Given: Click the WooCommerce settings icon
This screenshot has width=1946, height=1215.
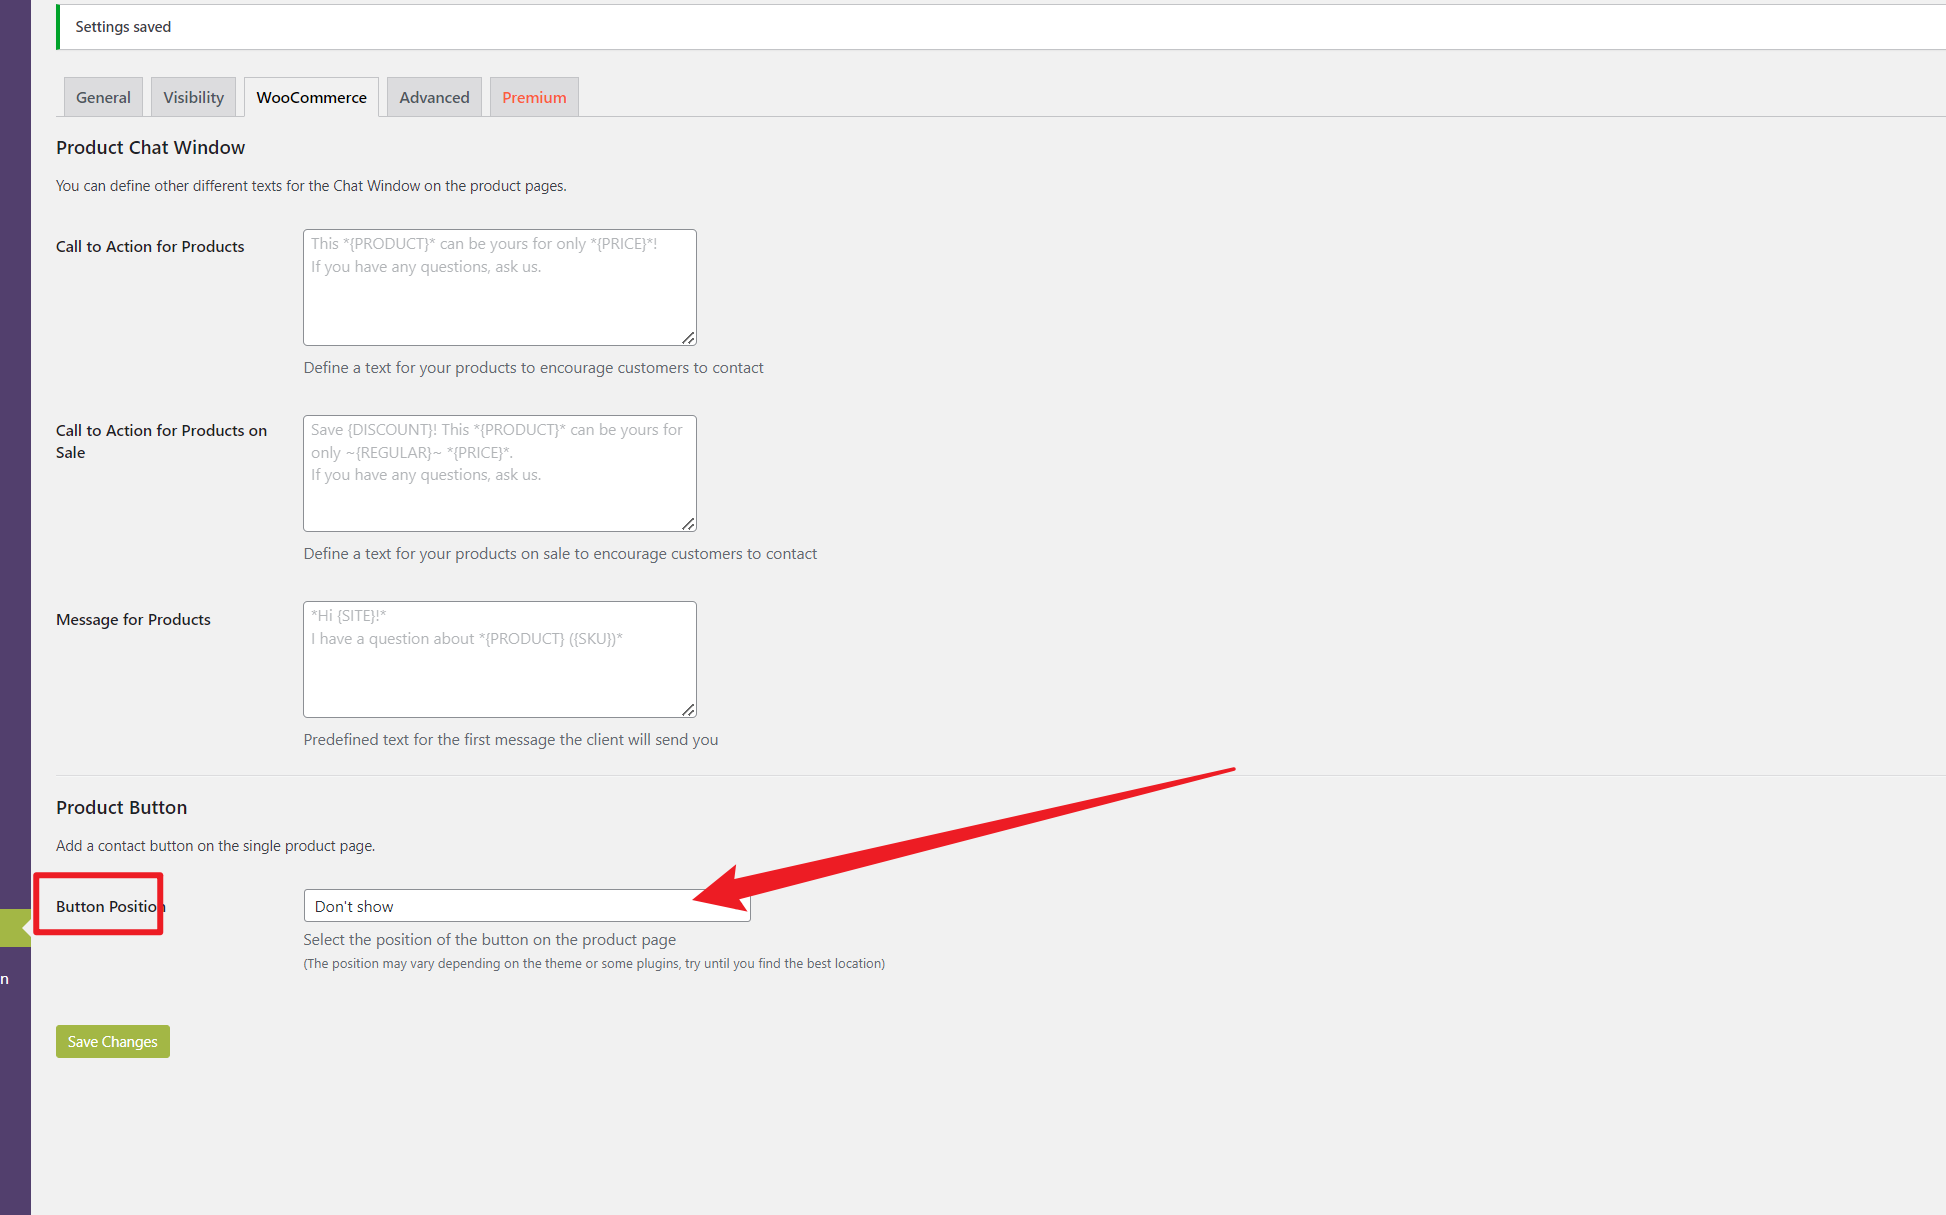Looking at the screenshot, I should [x=312, y=97].
